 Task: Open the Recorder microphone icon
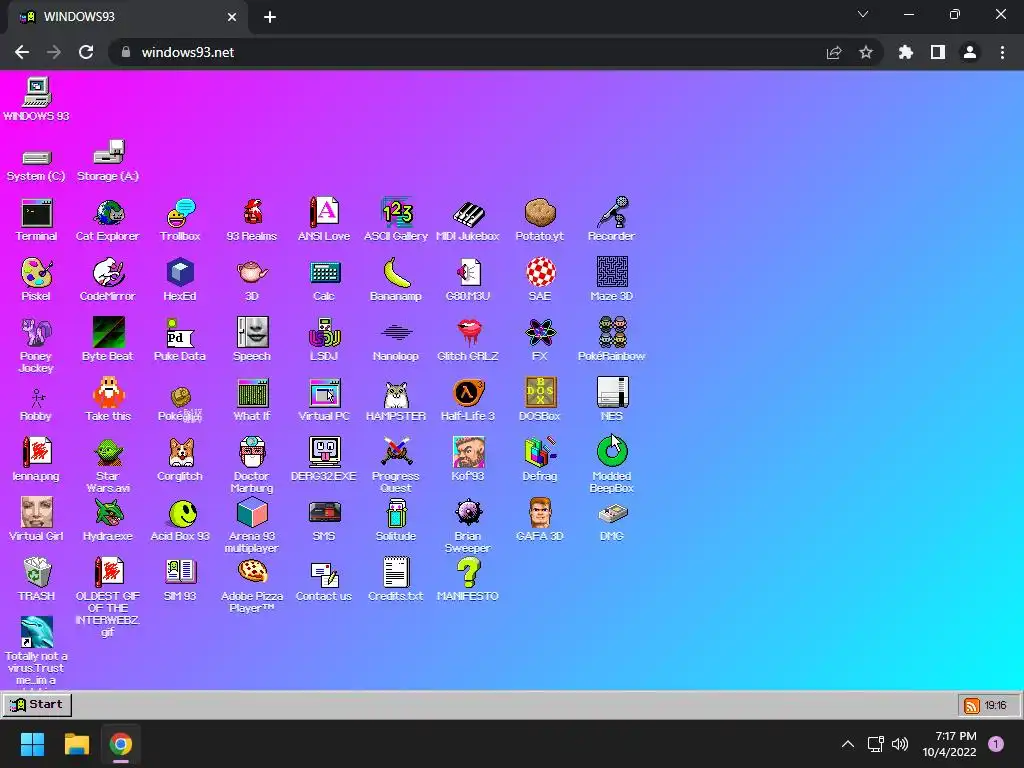[612, 214]
